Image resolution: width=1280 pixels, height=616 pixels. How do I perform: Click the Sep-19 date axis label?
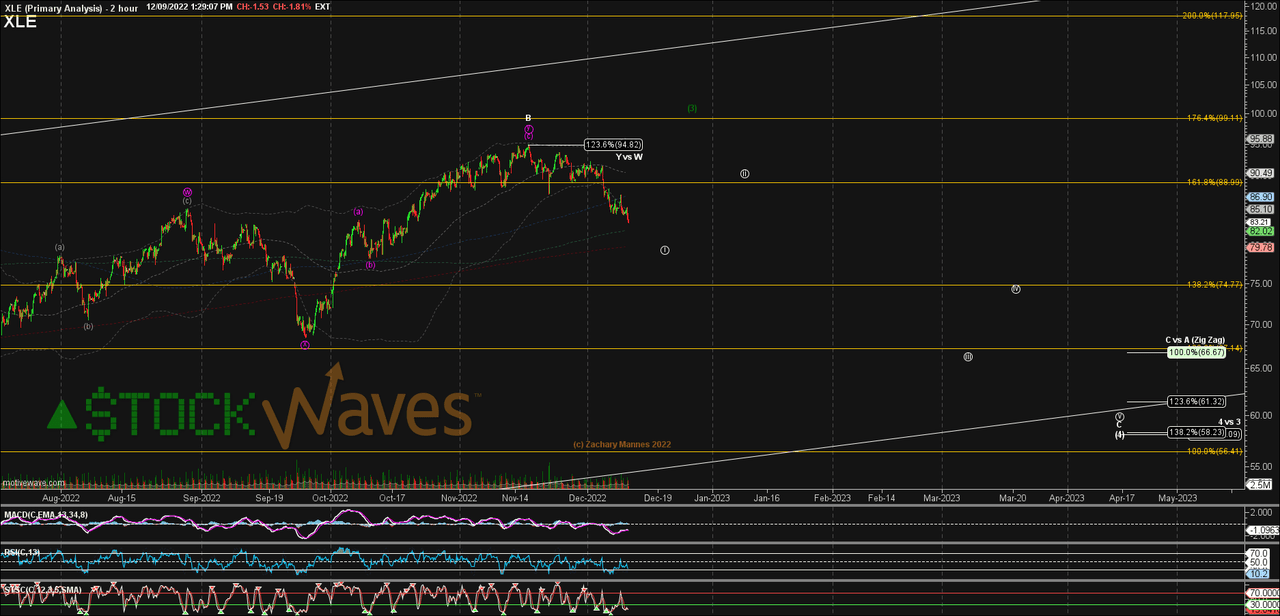coord(268,497)
